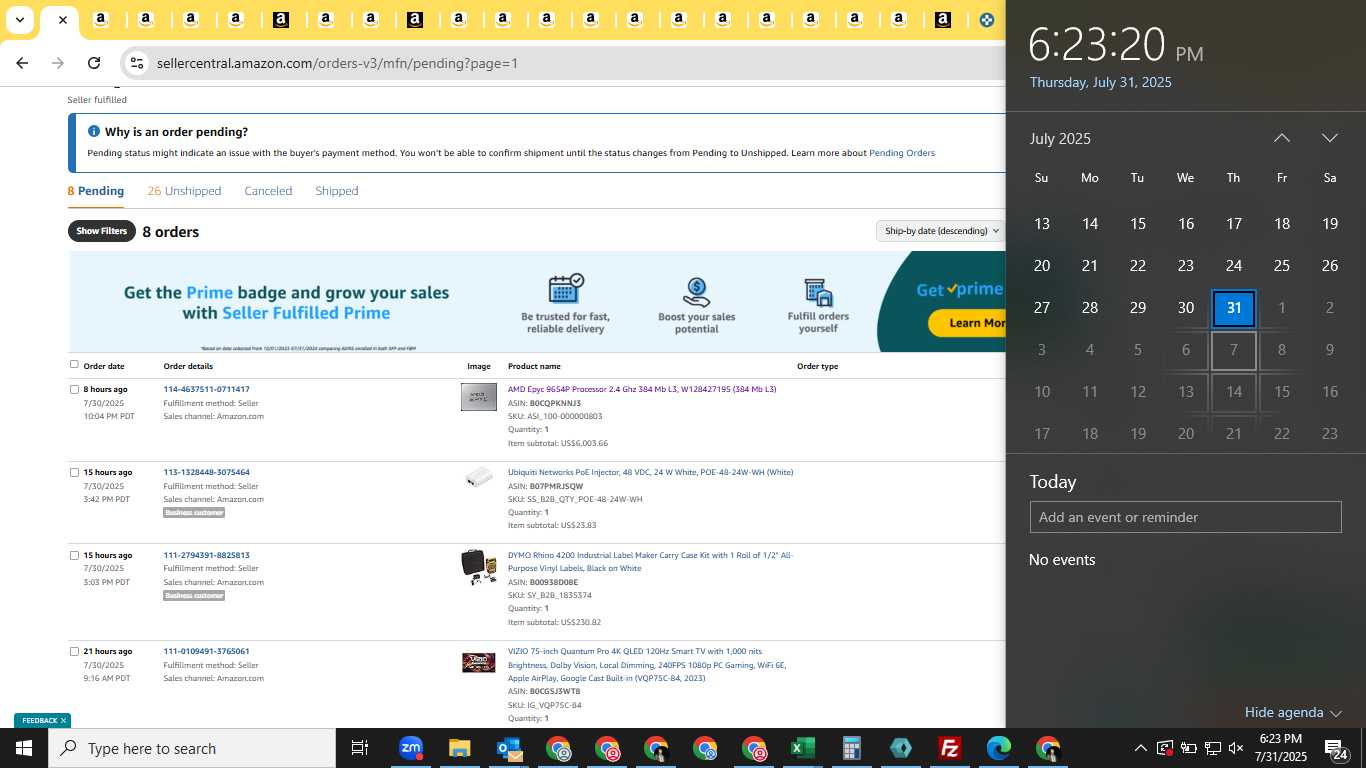Go back to the previous page
1366x768 pixels.
(x=22, y=63)
